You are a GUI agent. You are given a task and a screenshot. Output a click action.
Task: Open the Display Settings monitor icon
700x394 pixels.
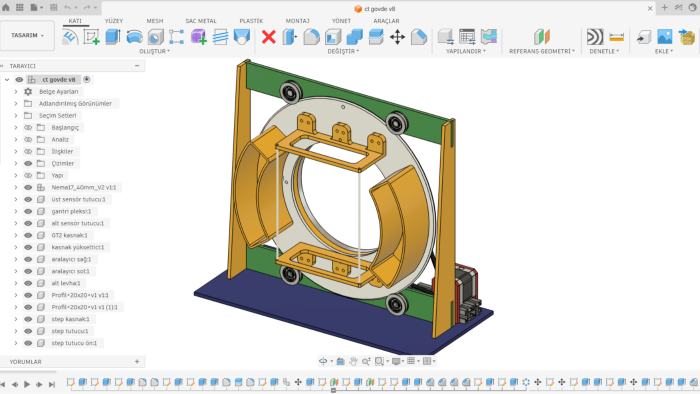point(396,361)
